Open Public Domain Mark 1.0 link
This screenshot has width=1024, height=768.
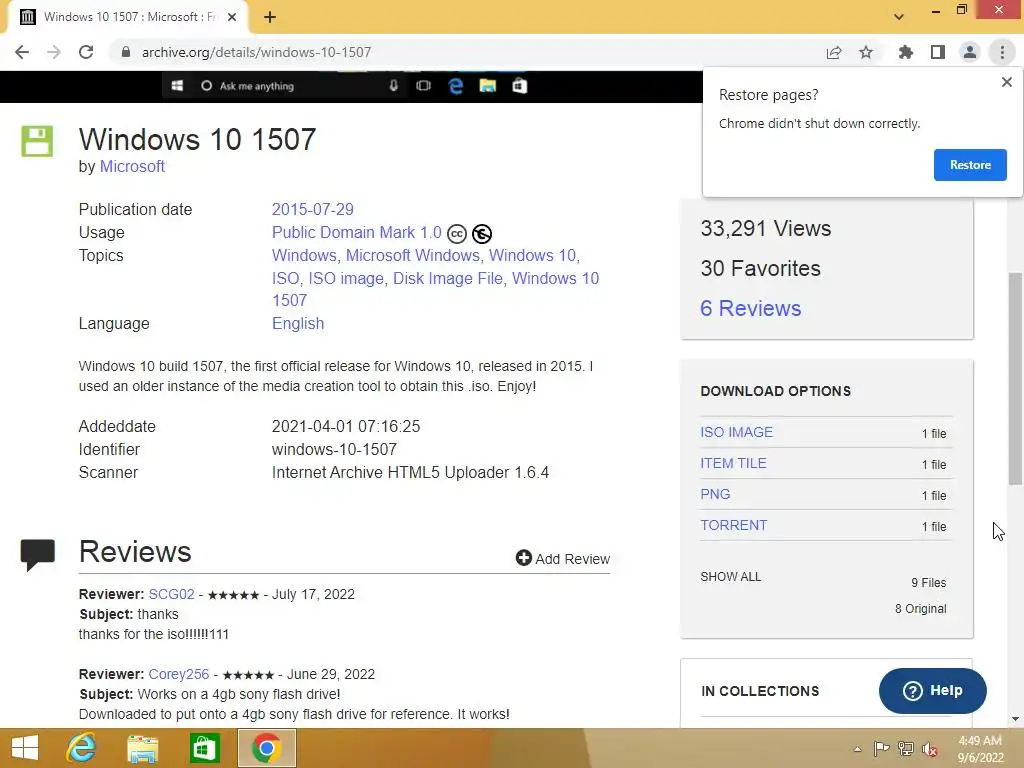(x=357, y=232)
